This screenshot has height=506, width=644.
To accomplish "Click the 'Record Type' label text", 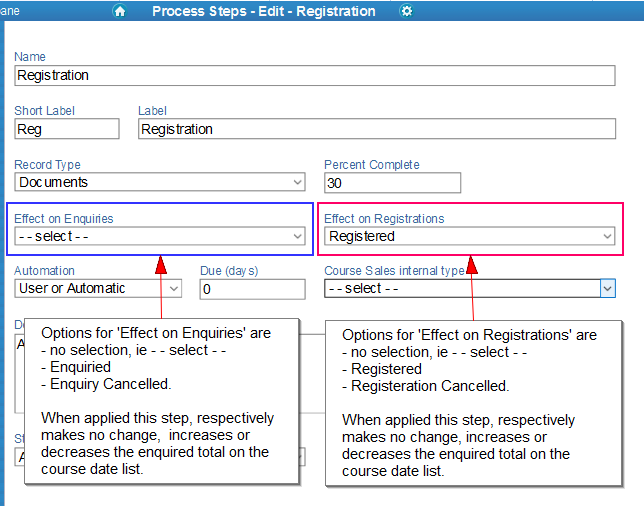I will tap(47, 165).
